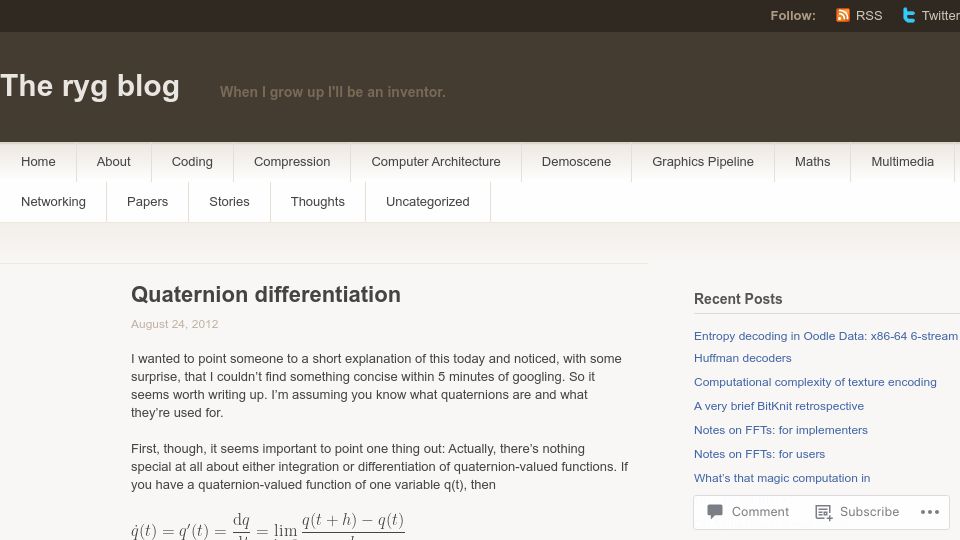Open the Home menu item
The height and width of the screenshot is (540, 960).
coord(38,162)
